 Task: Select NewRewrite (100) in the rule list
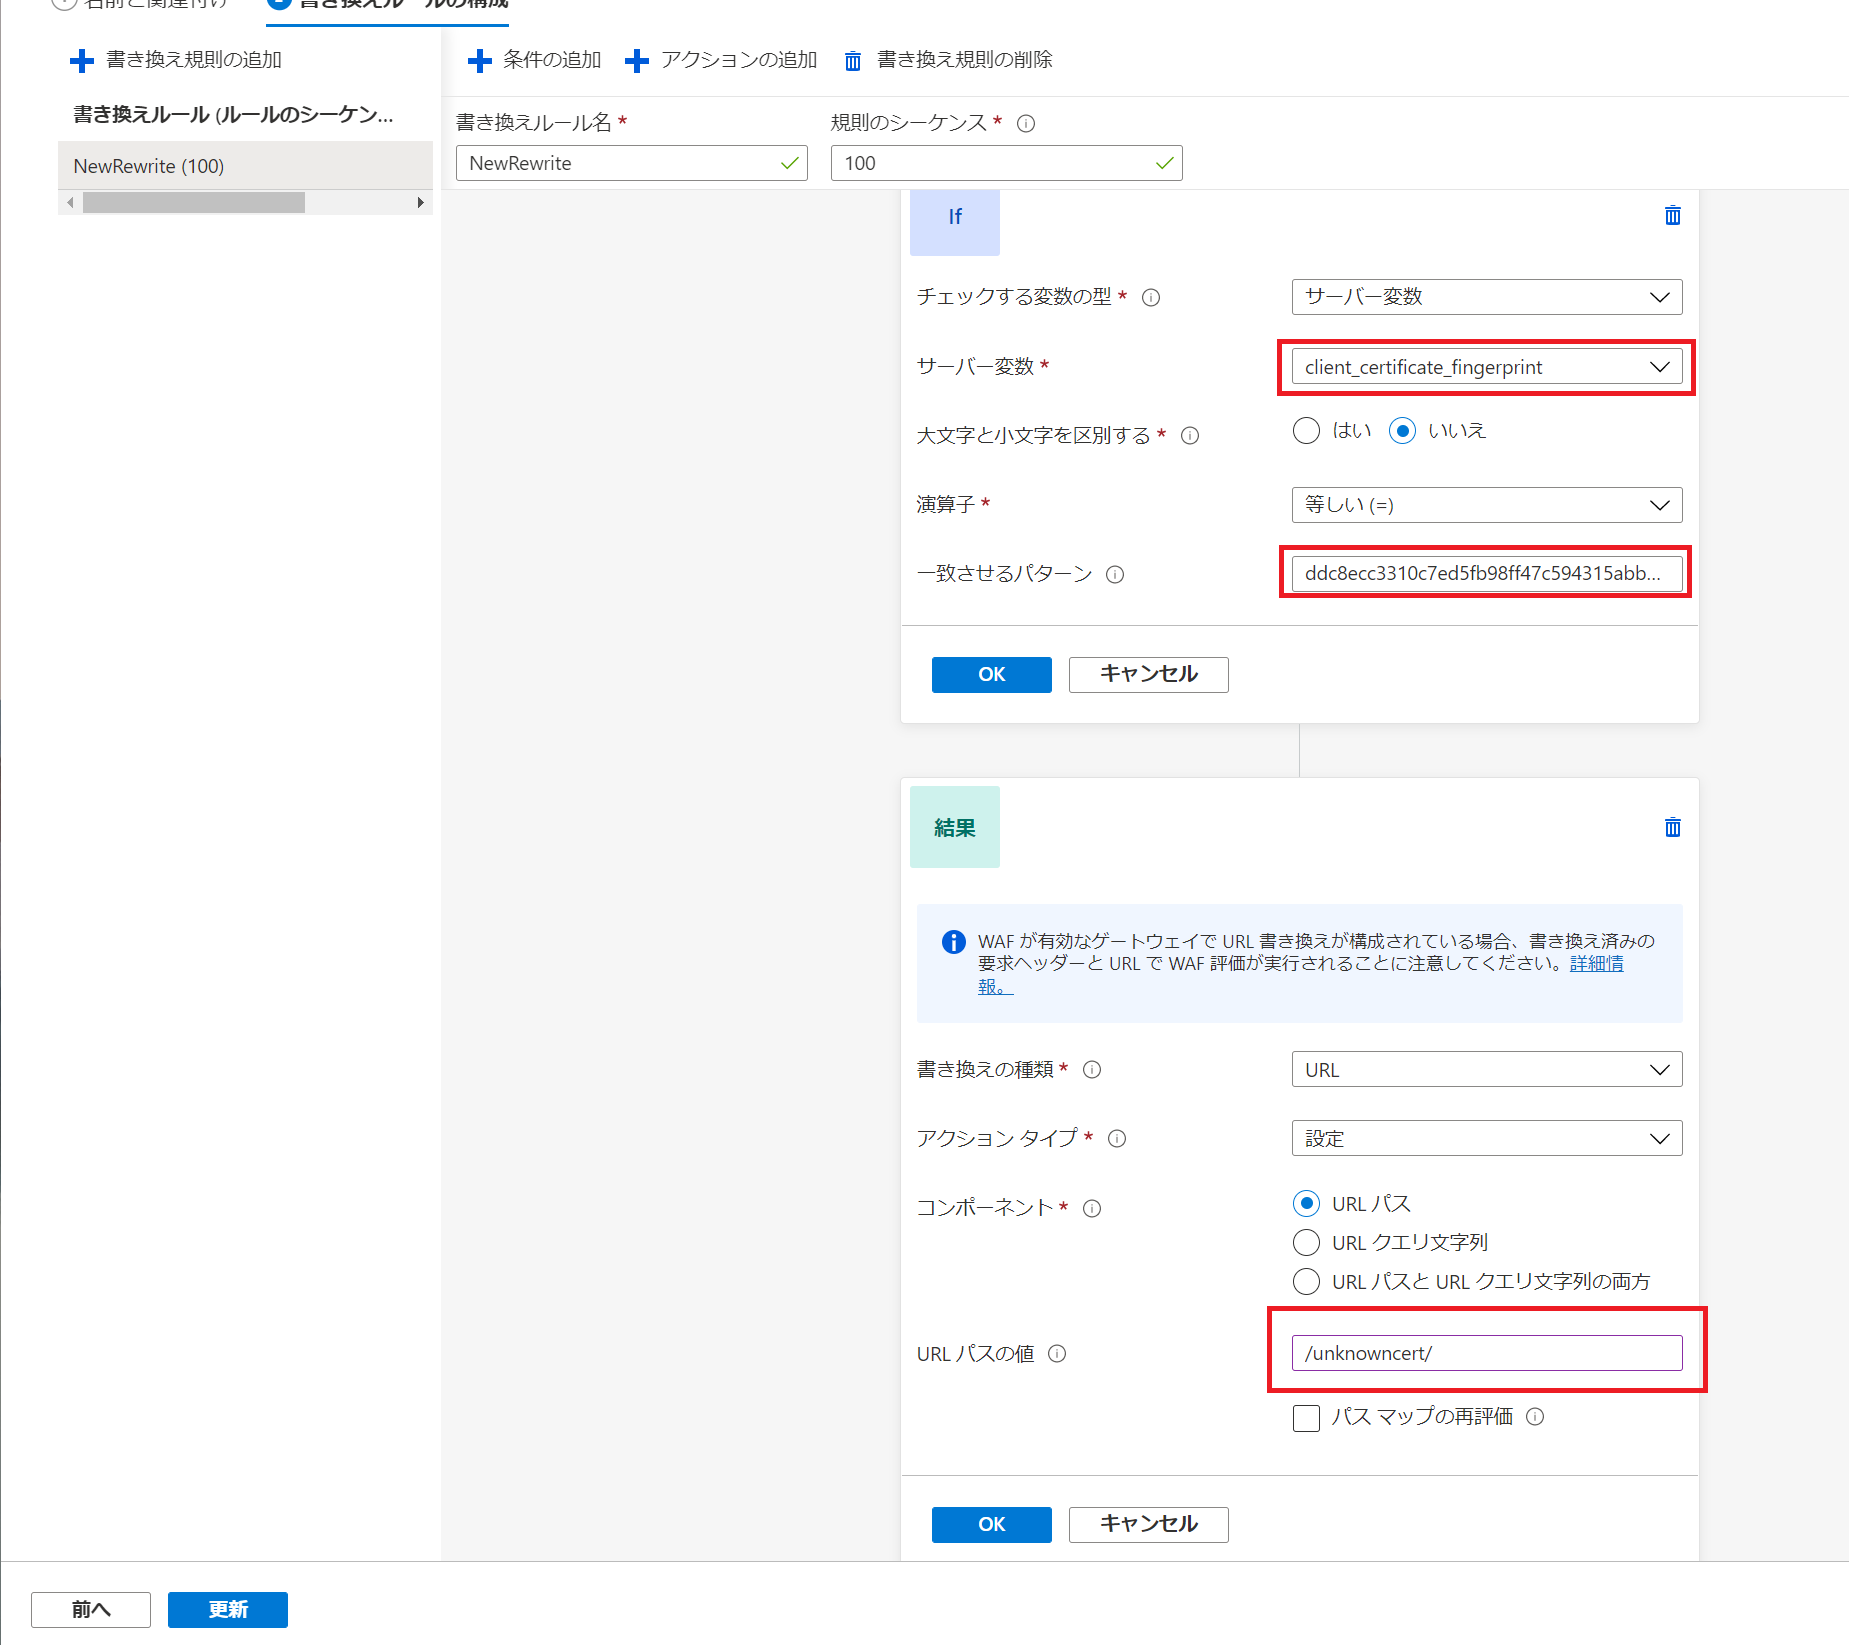246,166
